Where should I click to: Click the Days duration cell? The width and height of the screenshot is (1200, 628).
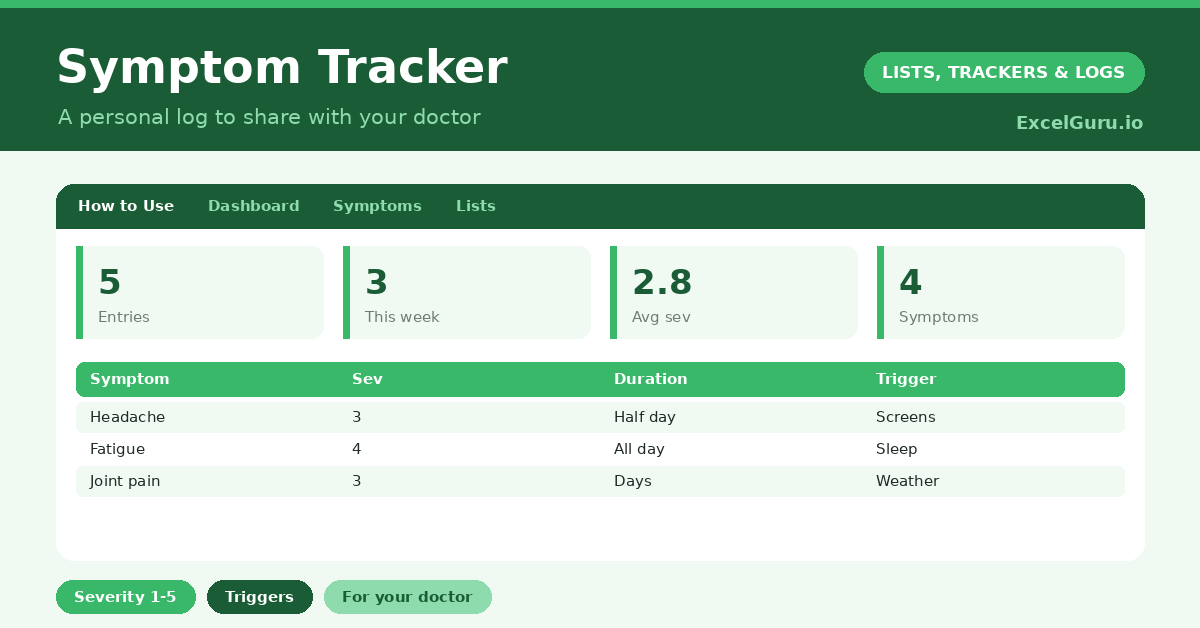[x=632, y=481]
